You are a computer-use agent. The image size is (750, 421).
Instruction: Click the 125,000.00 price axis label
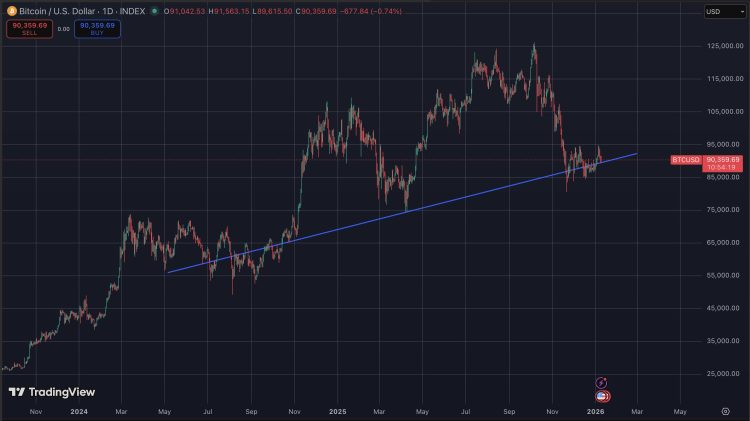click(x=725, y=46)
